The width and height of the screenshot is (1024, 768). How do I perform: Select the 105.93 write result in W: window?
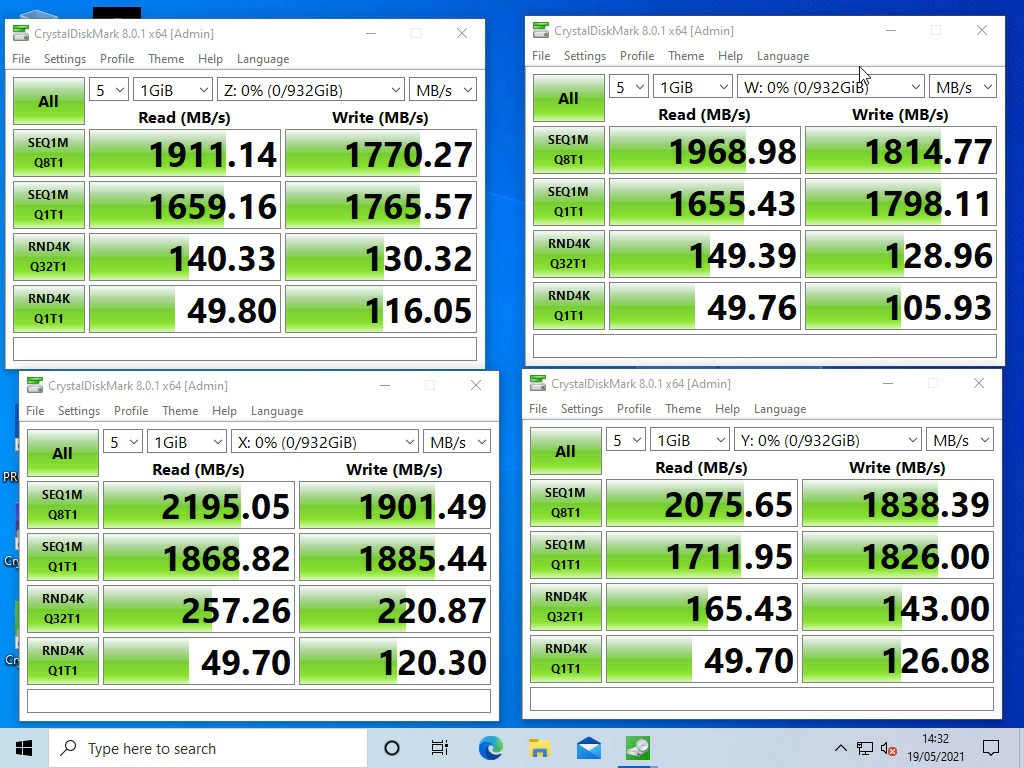[901, 306]
